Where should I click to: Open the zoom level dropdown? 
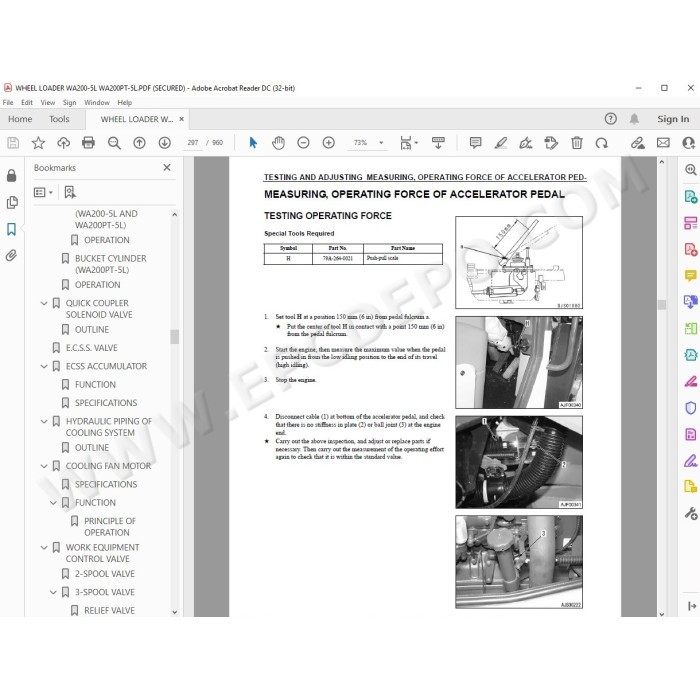coord(381,143)
